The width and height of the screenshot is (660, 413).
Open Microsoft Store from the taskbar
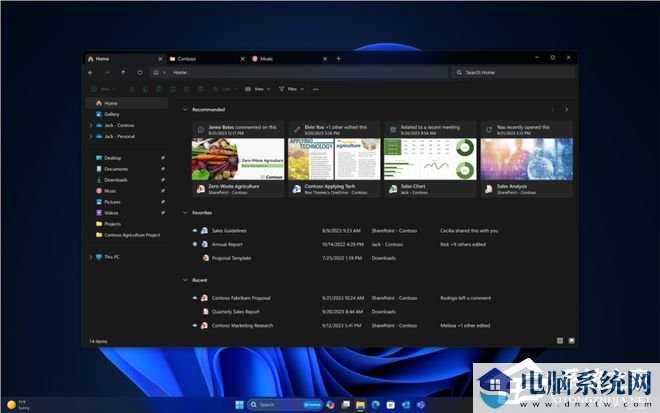click(391, 405)
